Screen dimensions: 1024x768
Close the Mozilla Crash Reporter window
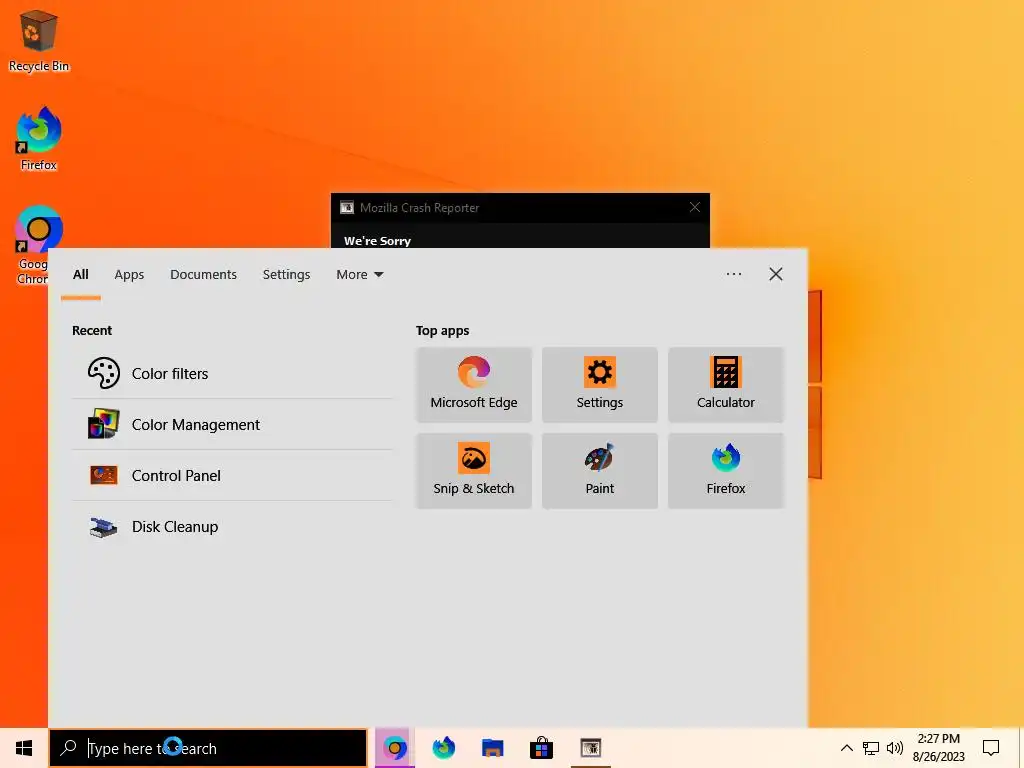694,208
